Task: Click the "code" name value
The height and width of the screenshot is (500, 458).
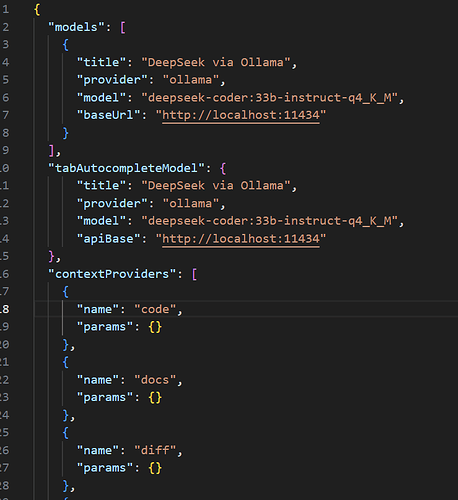Action: (155, 309)
